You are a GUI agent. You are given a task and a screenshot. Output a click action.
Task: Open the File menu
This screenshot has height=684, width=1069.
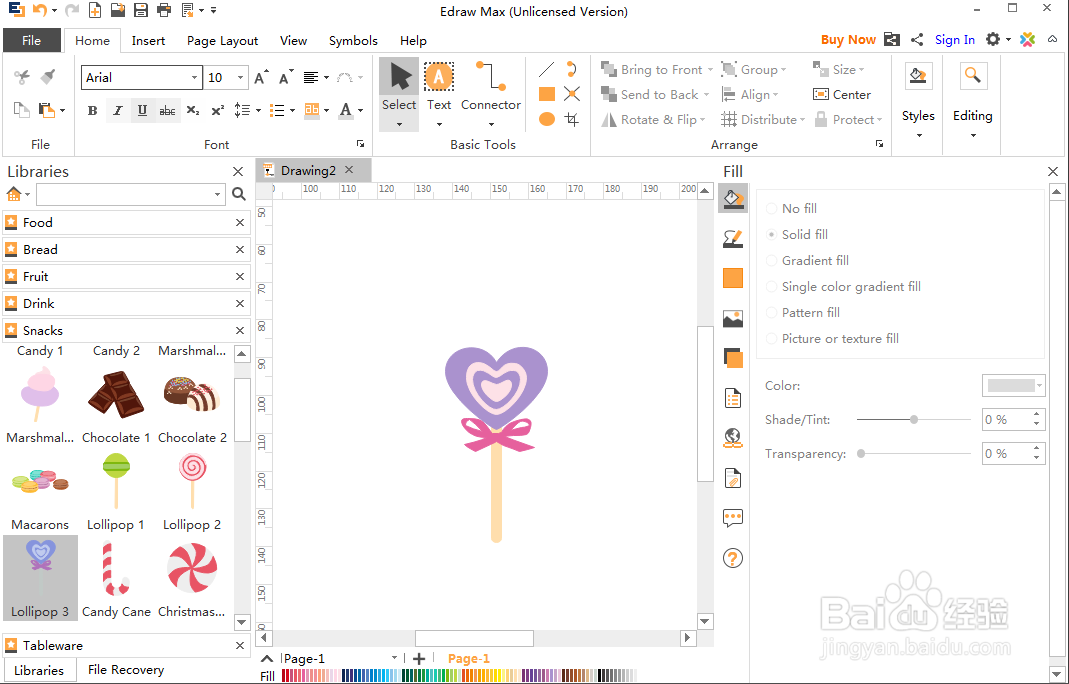tap(31, 40)
